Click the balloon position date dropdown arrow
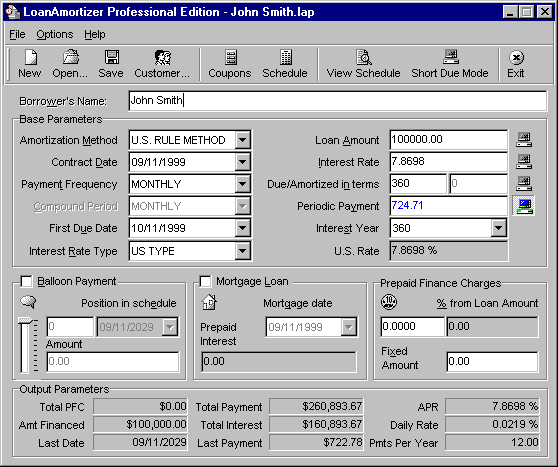 pyautogui.click(x=170, y=327)
